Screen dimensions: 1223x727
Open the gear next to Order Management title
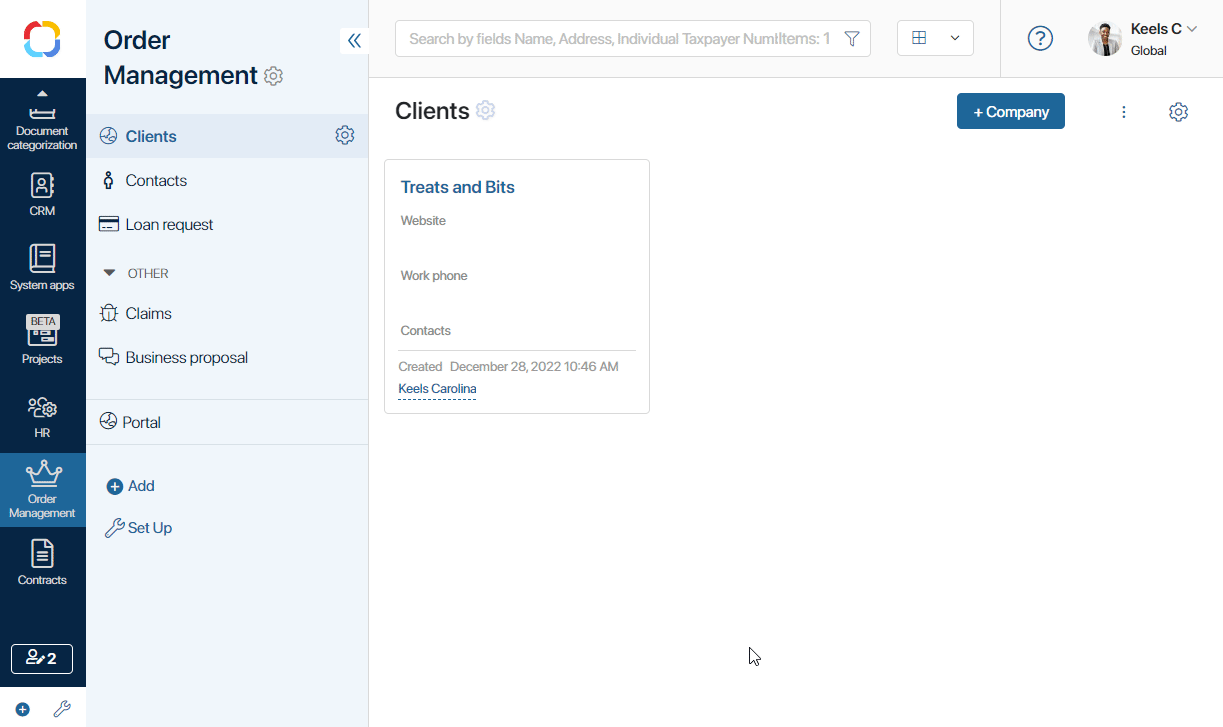(x=273, y=76)
